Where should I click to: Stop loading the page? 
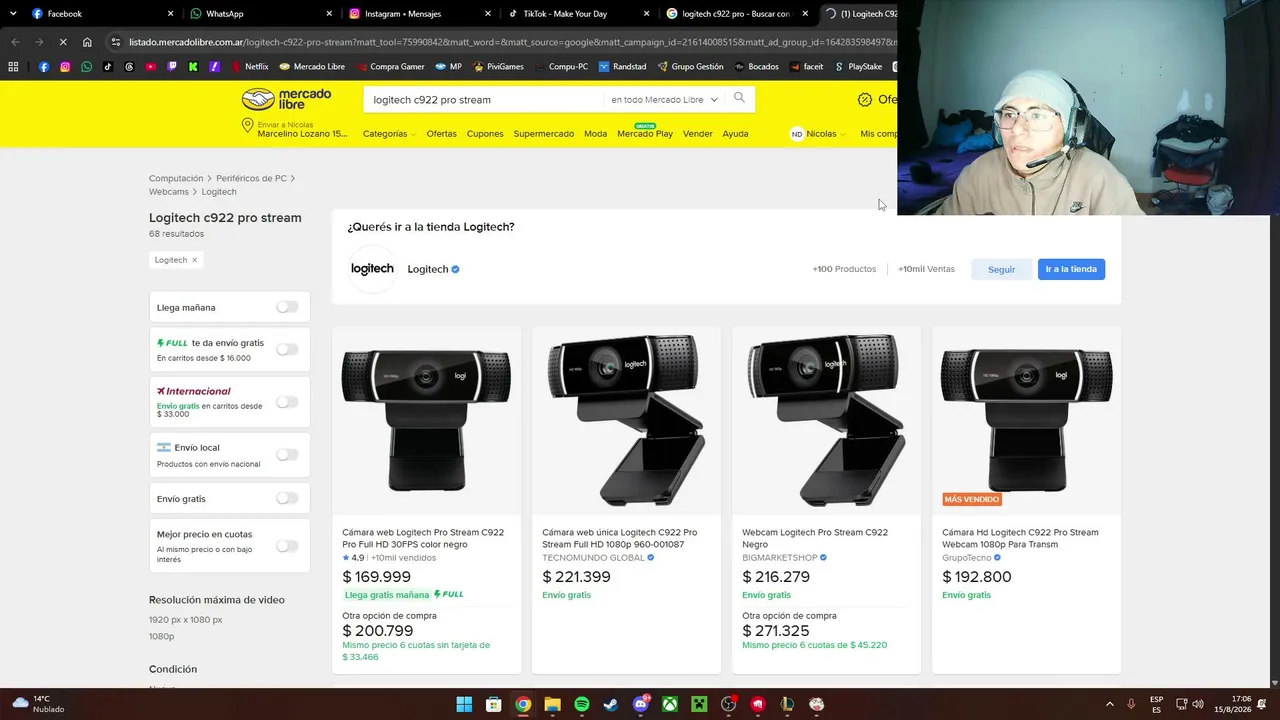point(62,42)
